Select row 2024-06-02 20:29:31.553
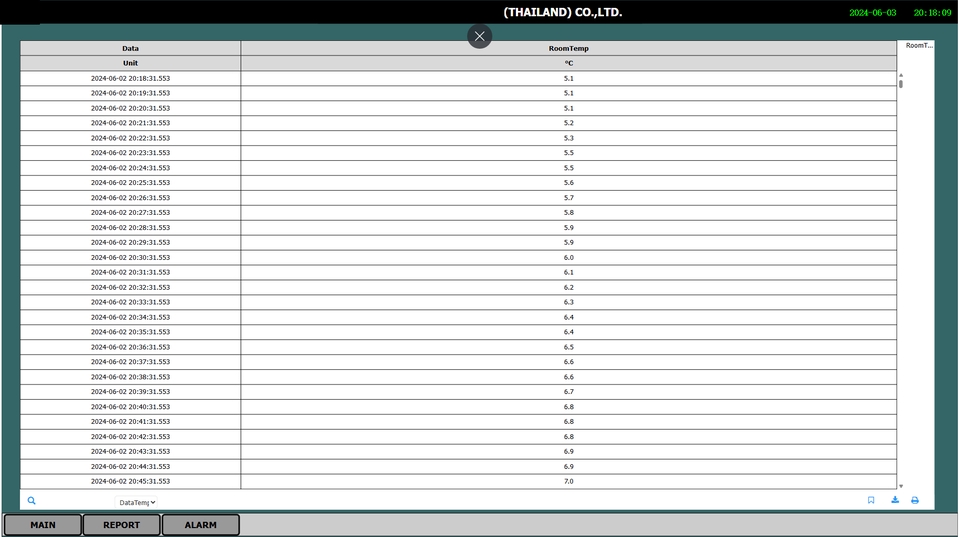 point(459,242)
